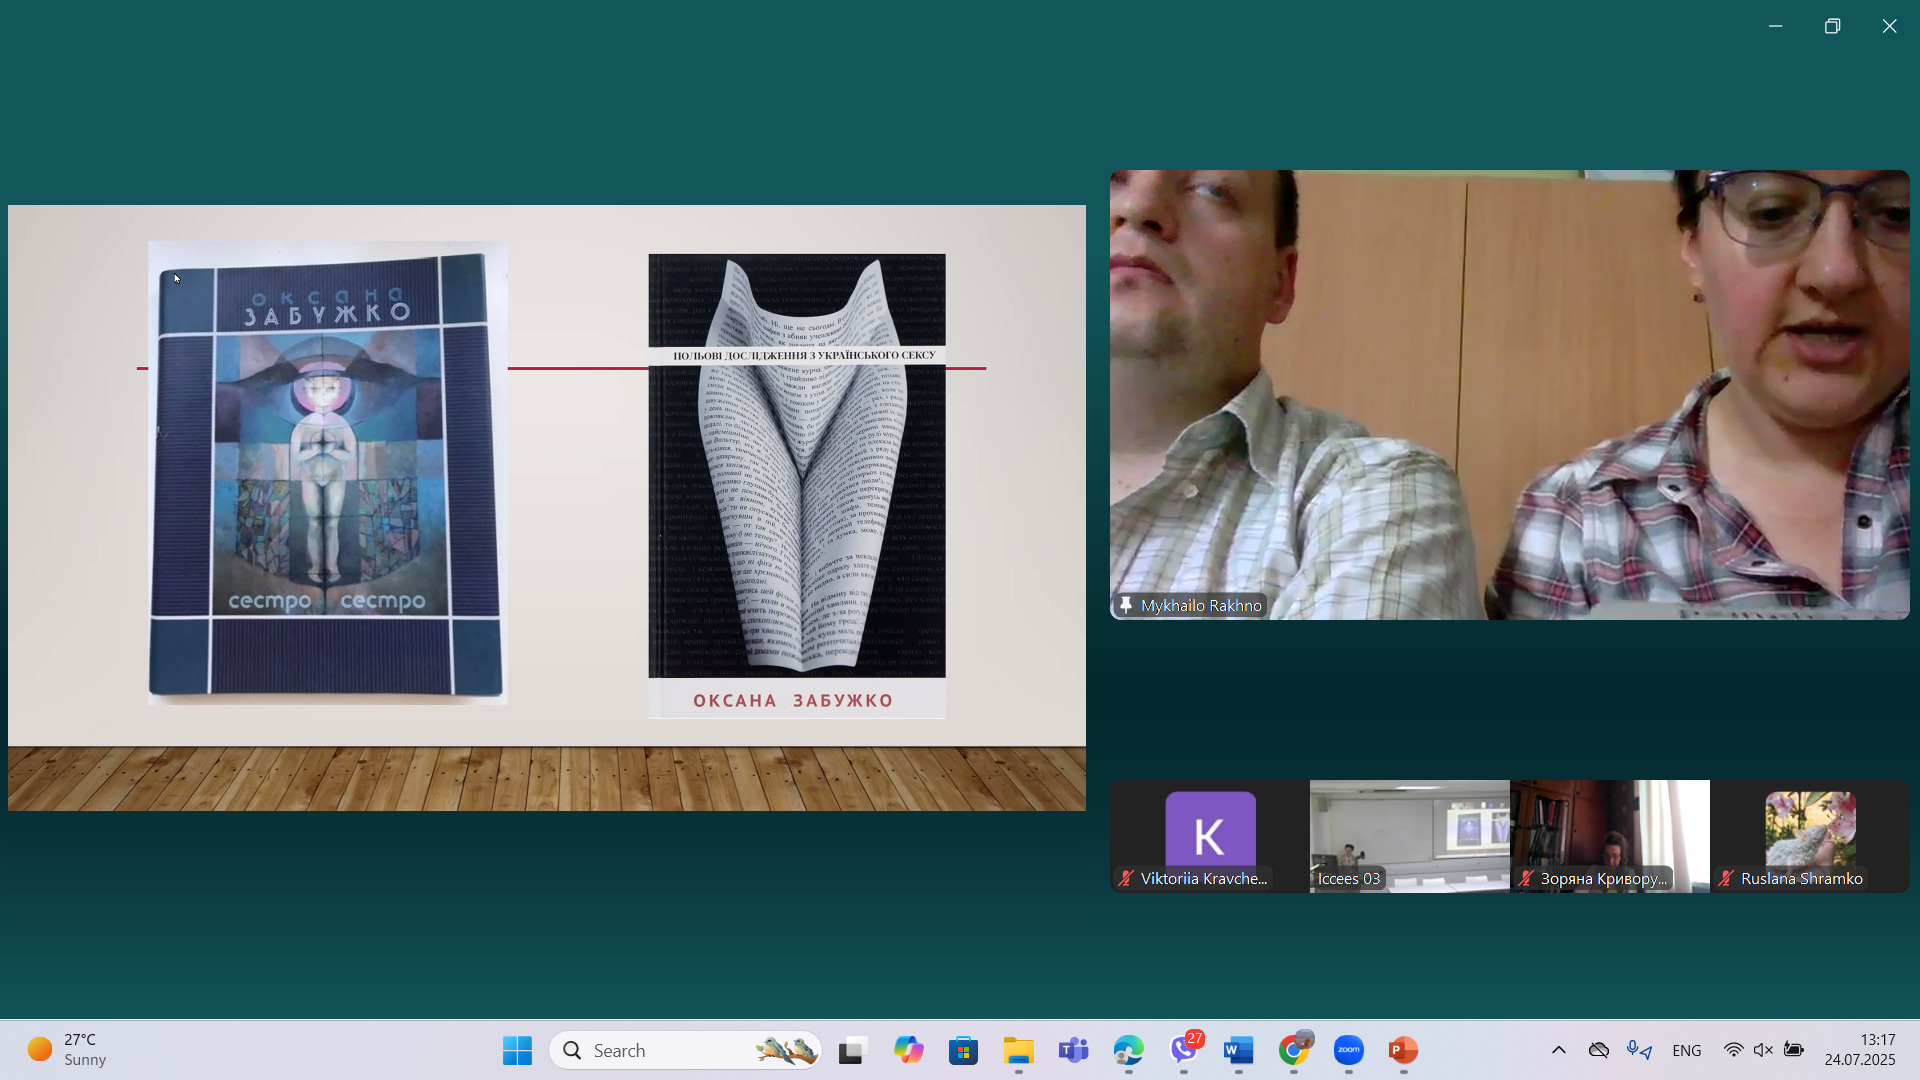
Task: Switch to Microsoft Word on the taskbar
Action: (1238, 1050)
